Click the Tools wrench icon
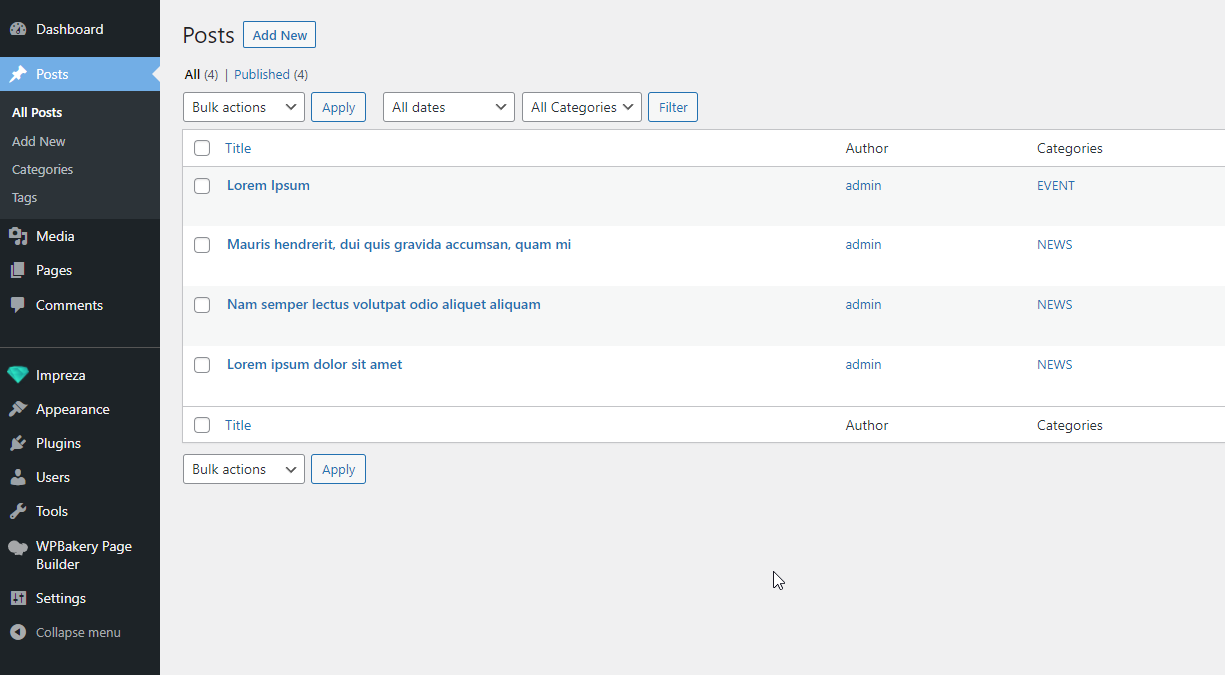 pos(18,511)
